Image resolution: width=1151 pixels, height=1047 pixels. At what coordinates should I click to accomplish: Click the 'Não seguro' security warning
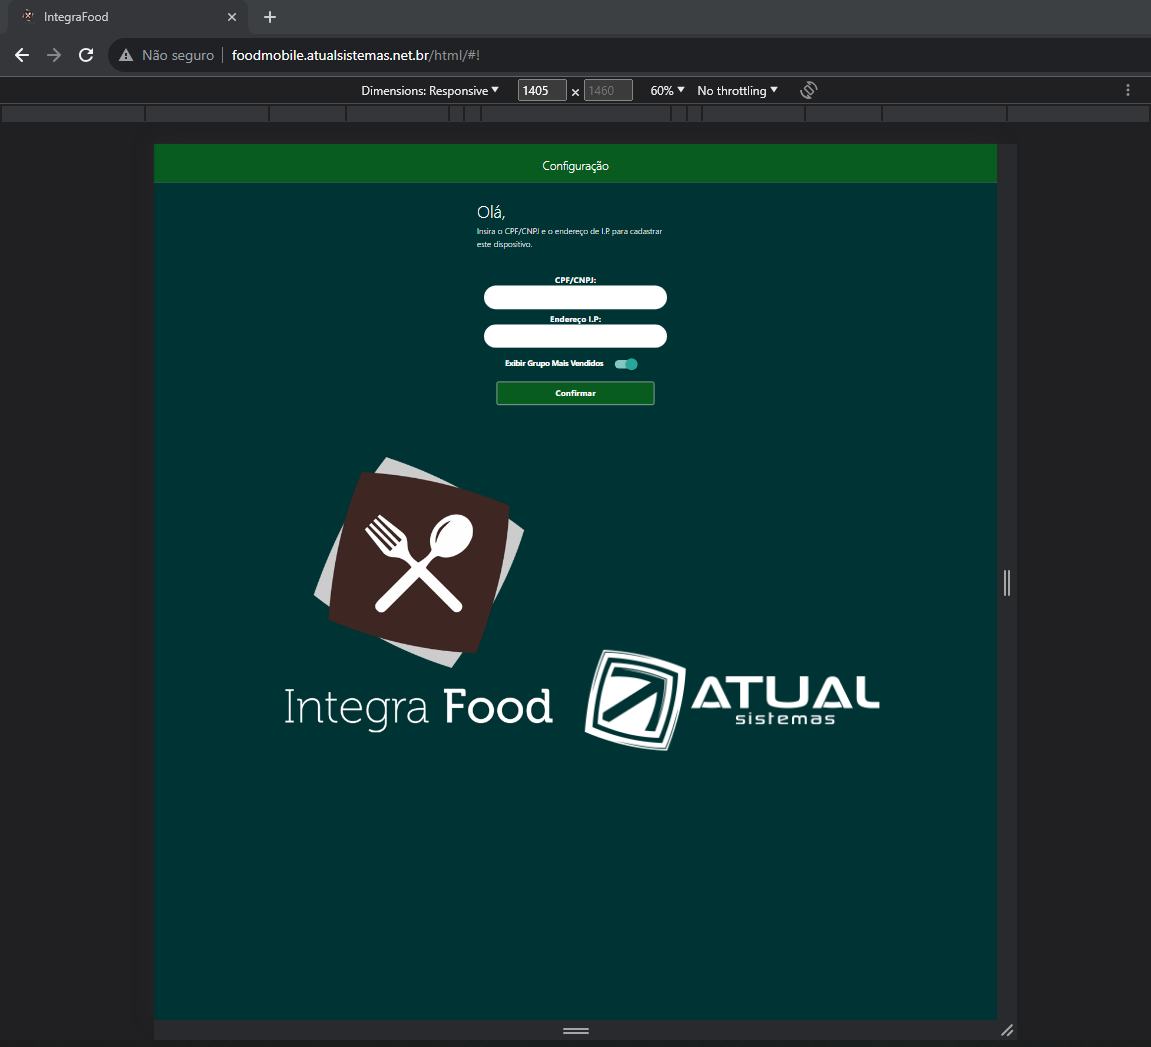click(167, 55)
